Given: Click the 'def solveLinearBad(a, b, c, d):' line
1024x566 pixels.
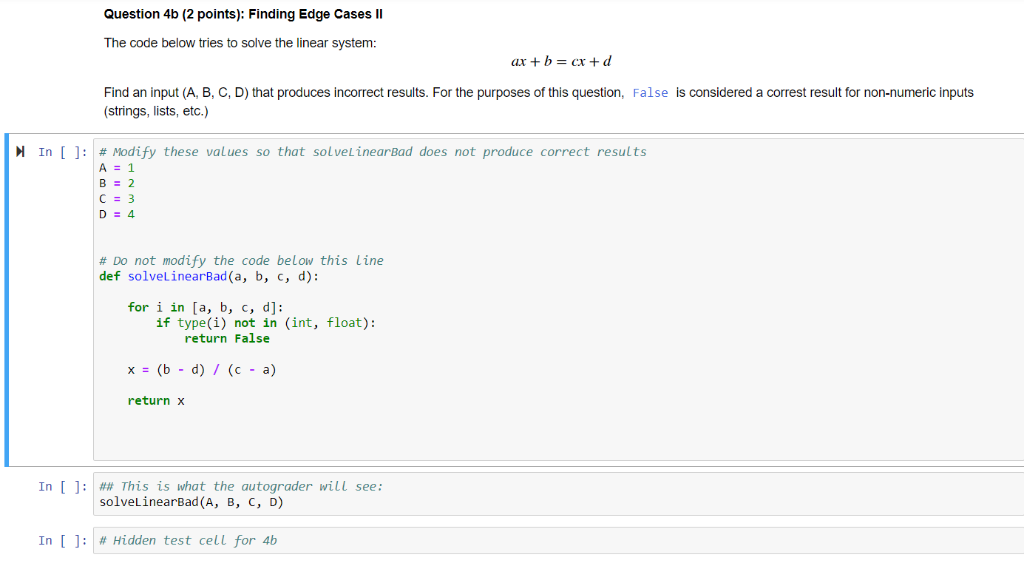Looking at the screenshot, I should [209, 276].
